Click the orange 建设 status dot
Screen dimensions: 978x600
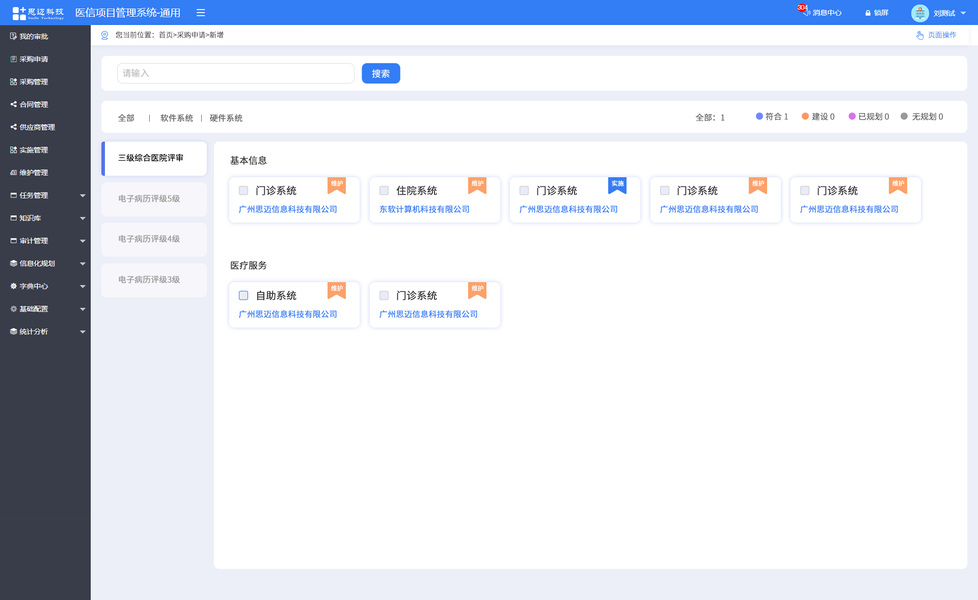[805, 117]
